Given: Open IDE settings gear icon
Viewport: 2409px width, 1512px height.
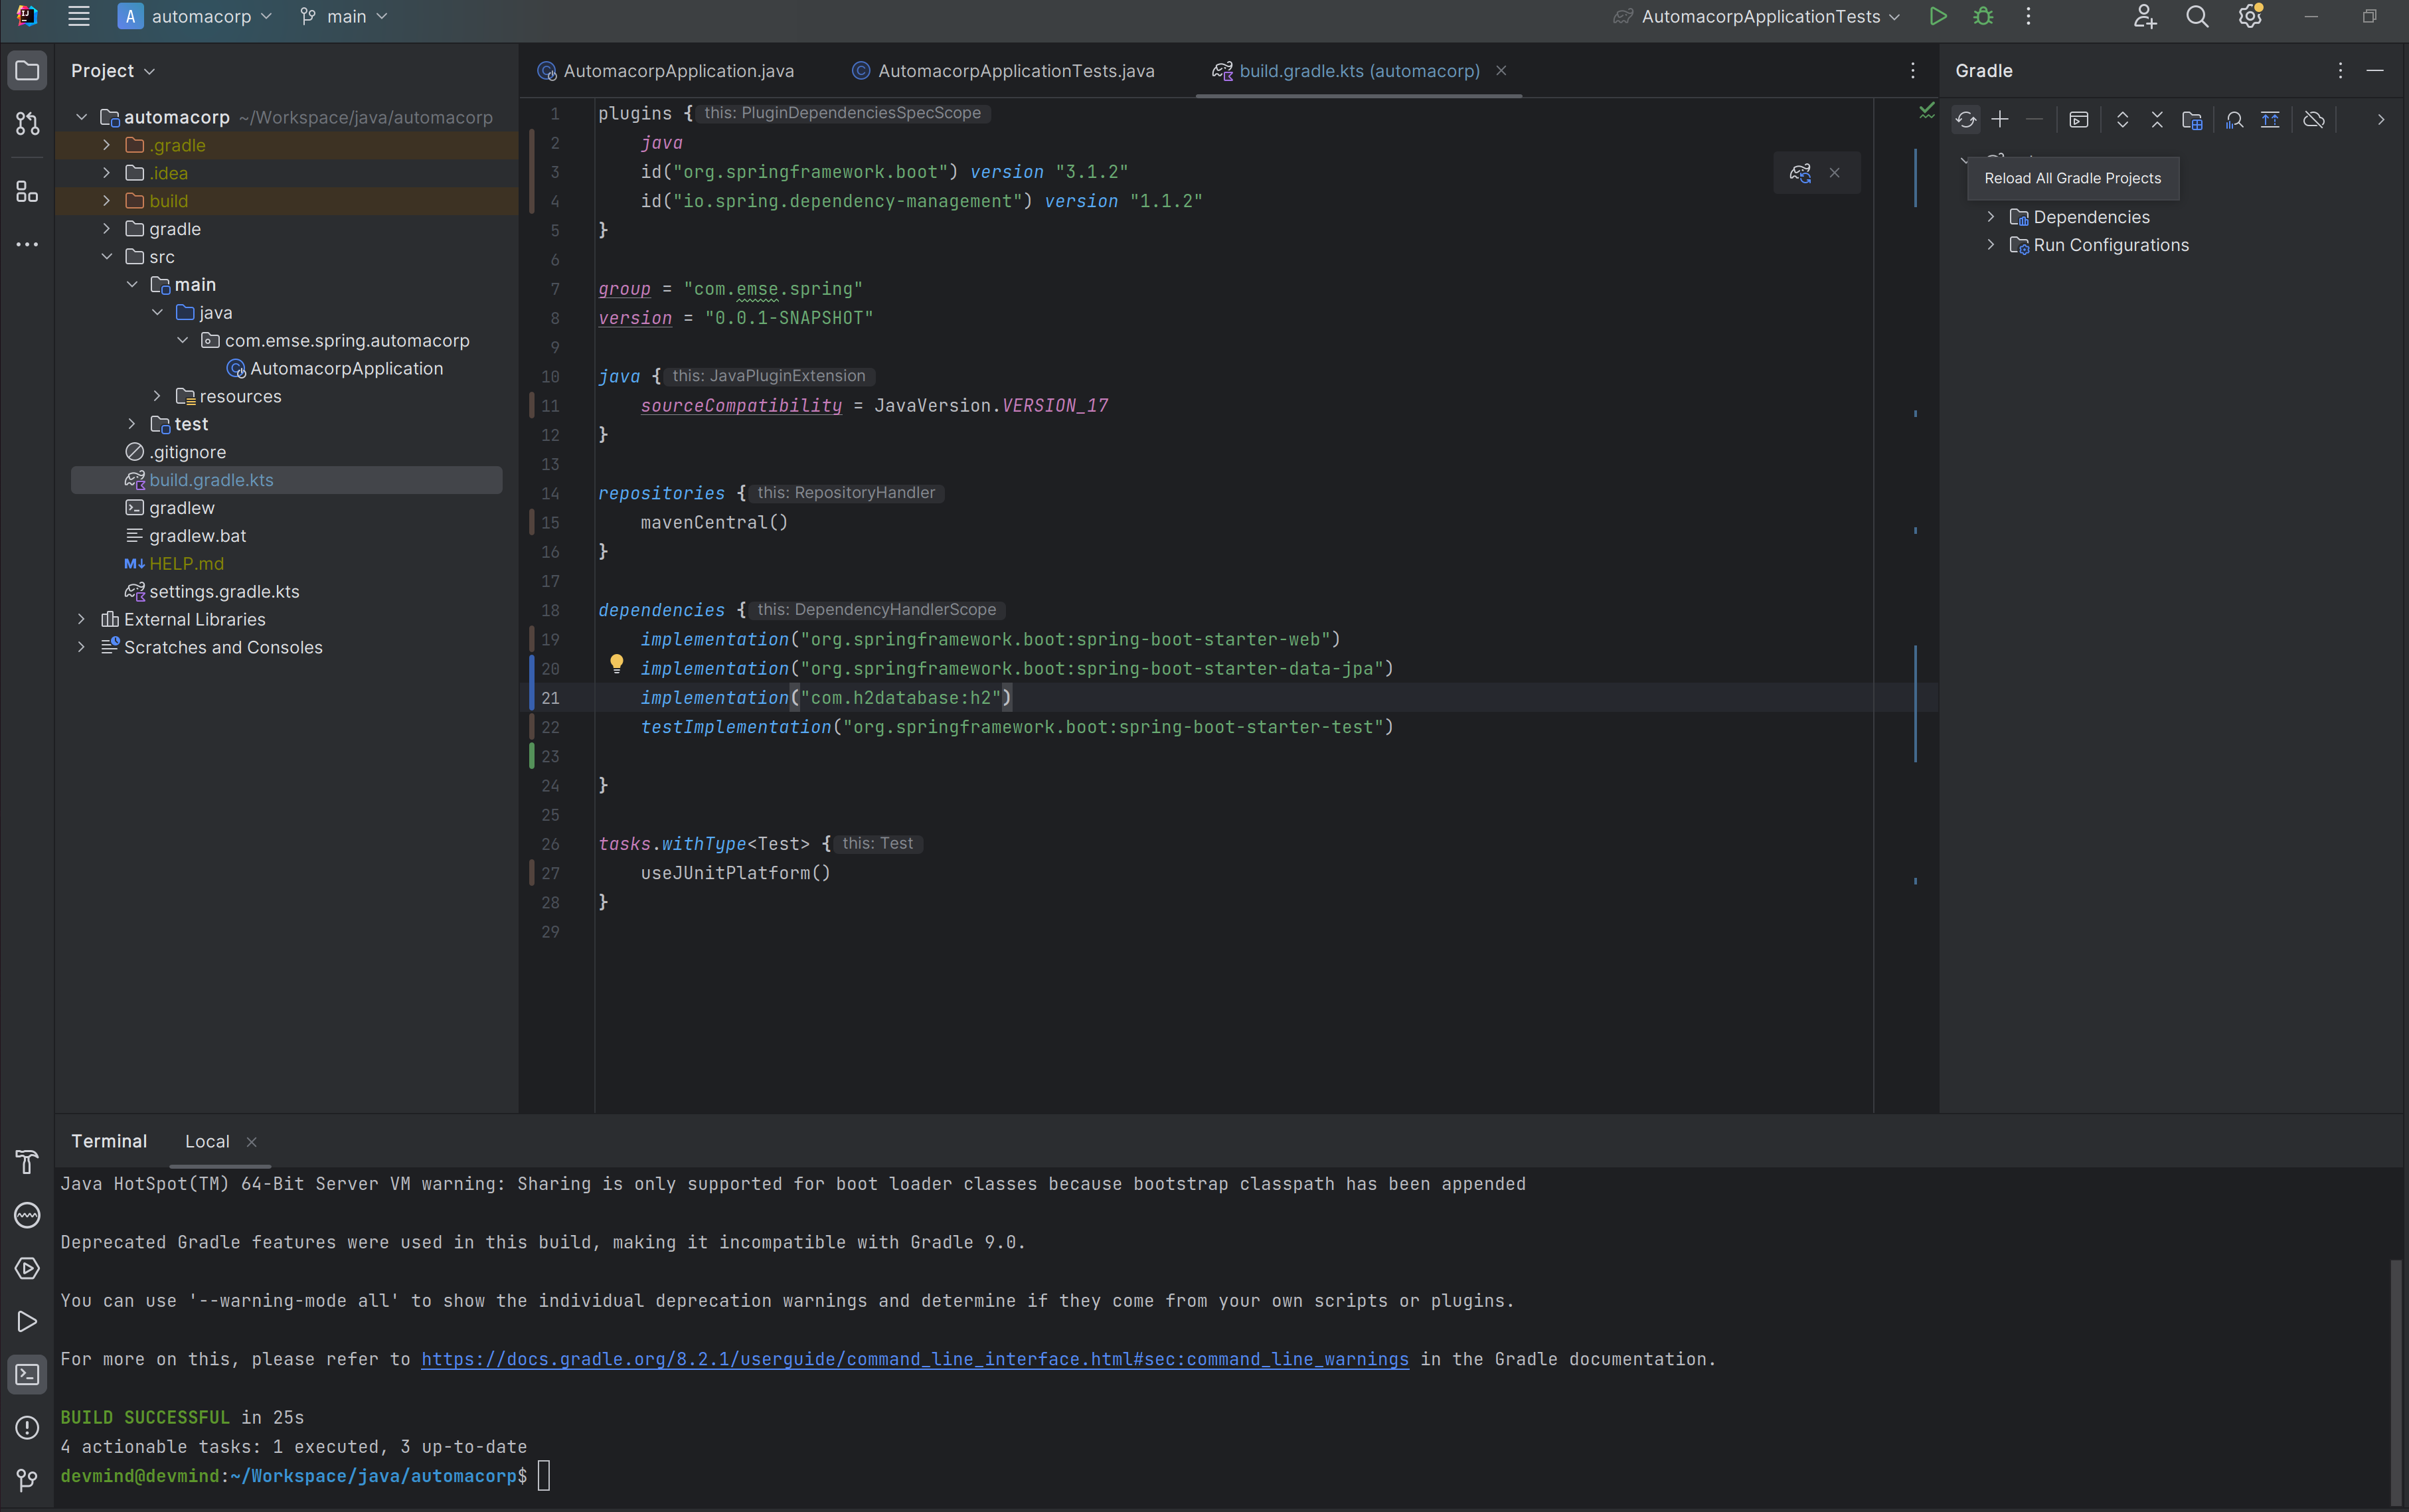Looking at the screenshot, I should (2250, 16).
